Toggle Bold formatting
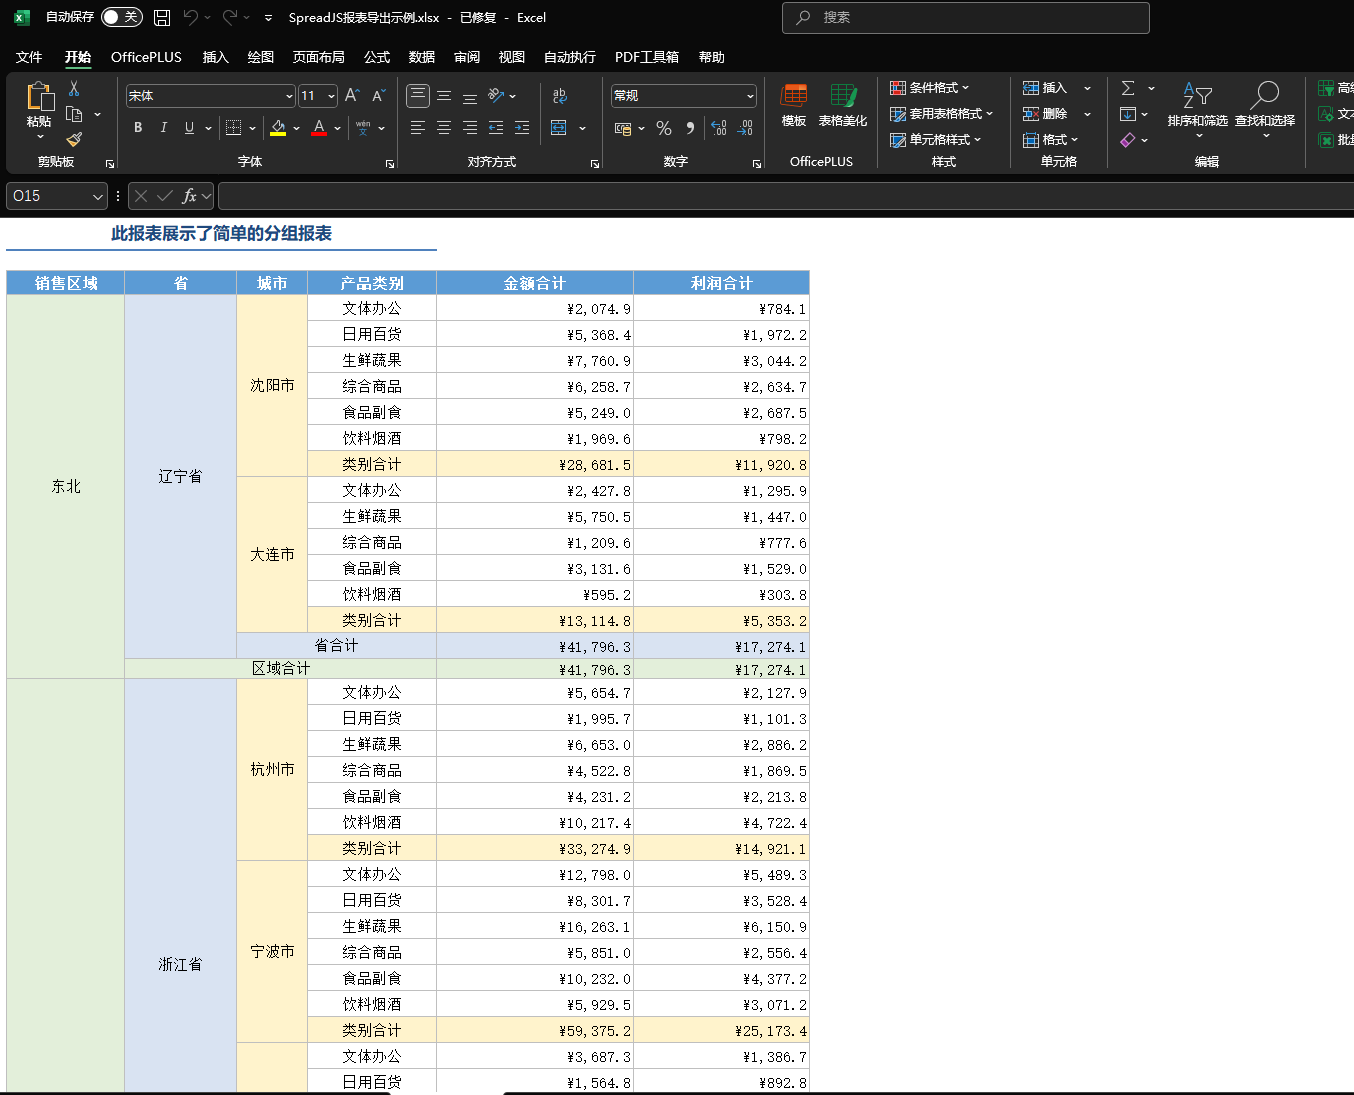 click(x=138, y=128)
